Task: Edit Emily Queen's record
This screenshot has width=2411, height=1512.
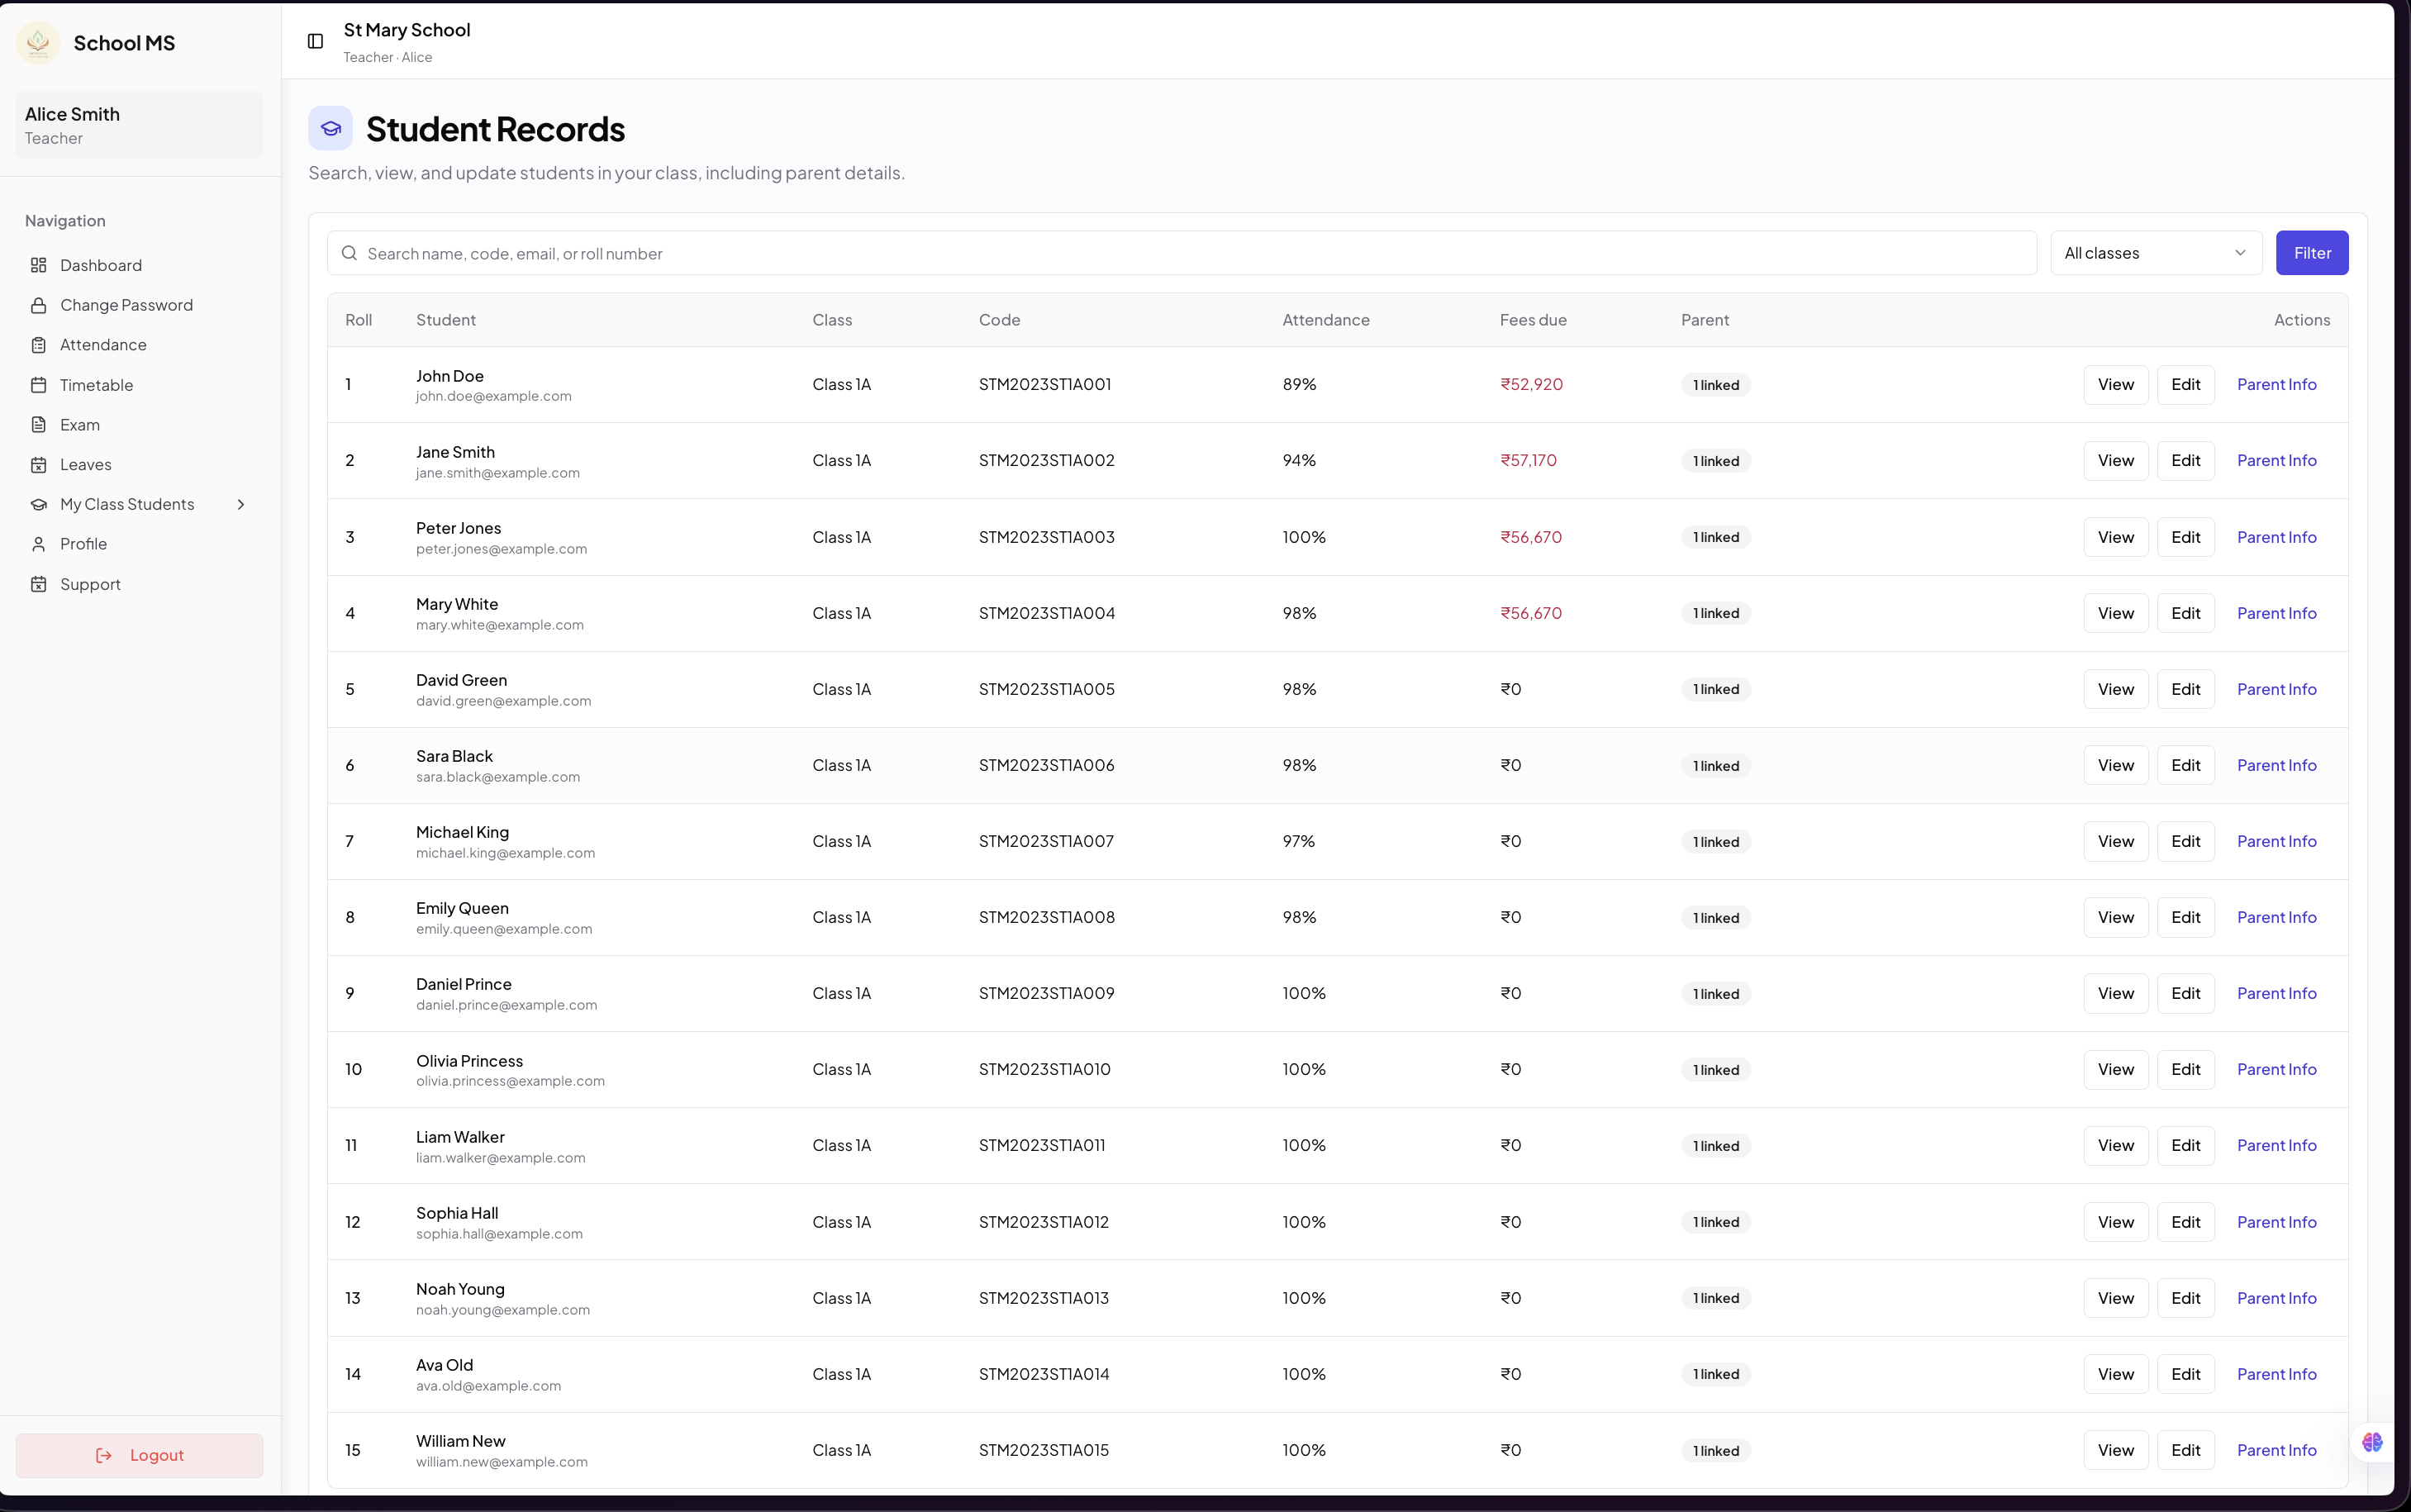Action: (2186, 917)
